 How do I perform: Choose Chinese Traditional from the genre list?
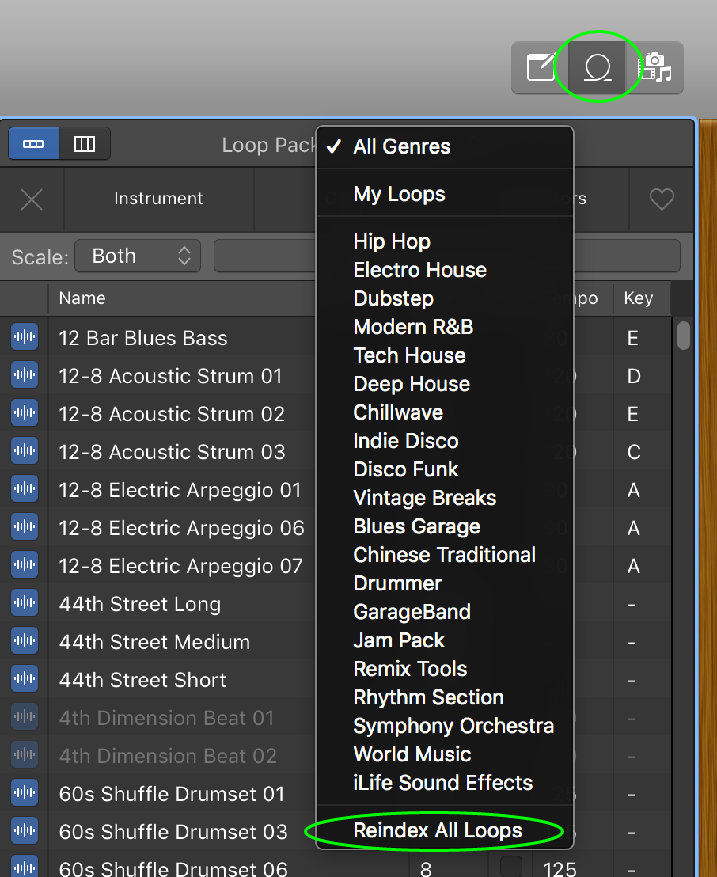(444, 555)
